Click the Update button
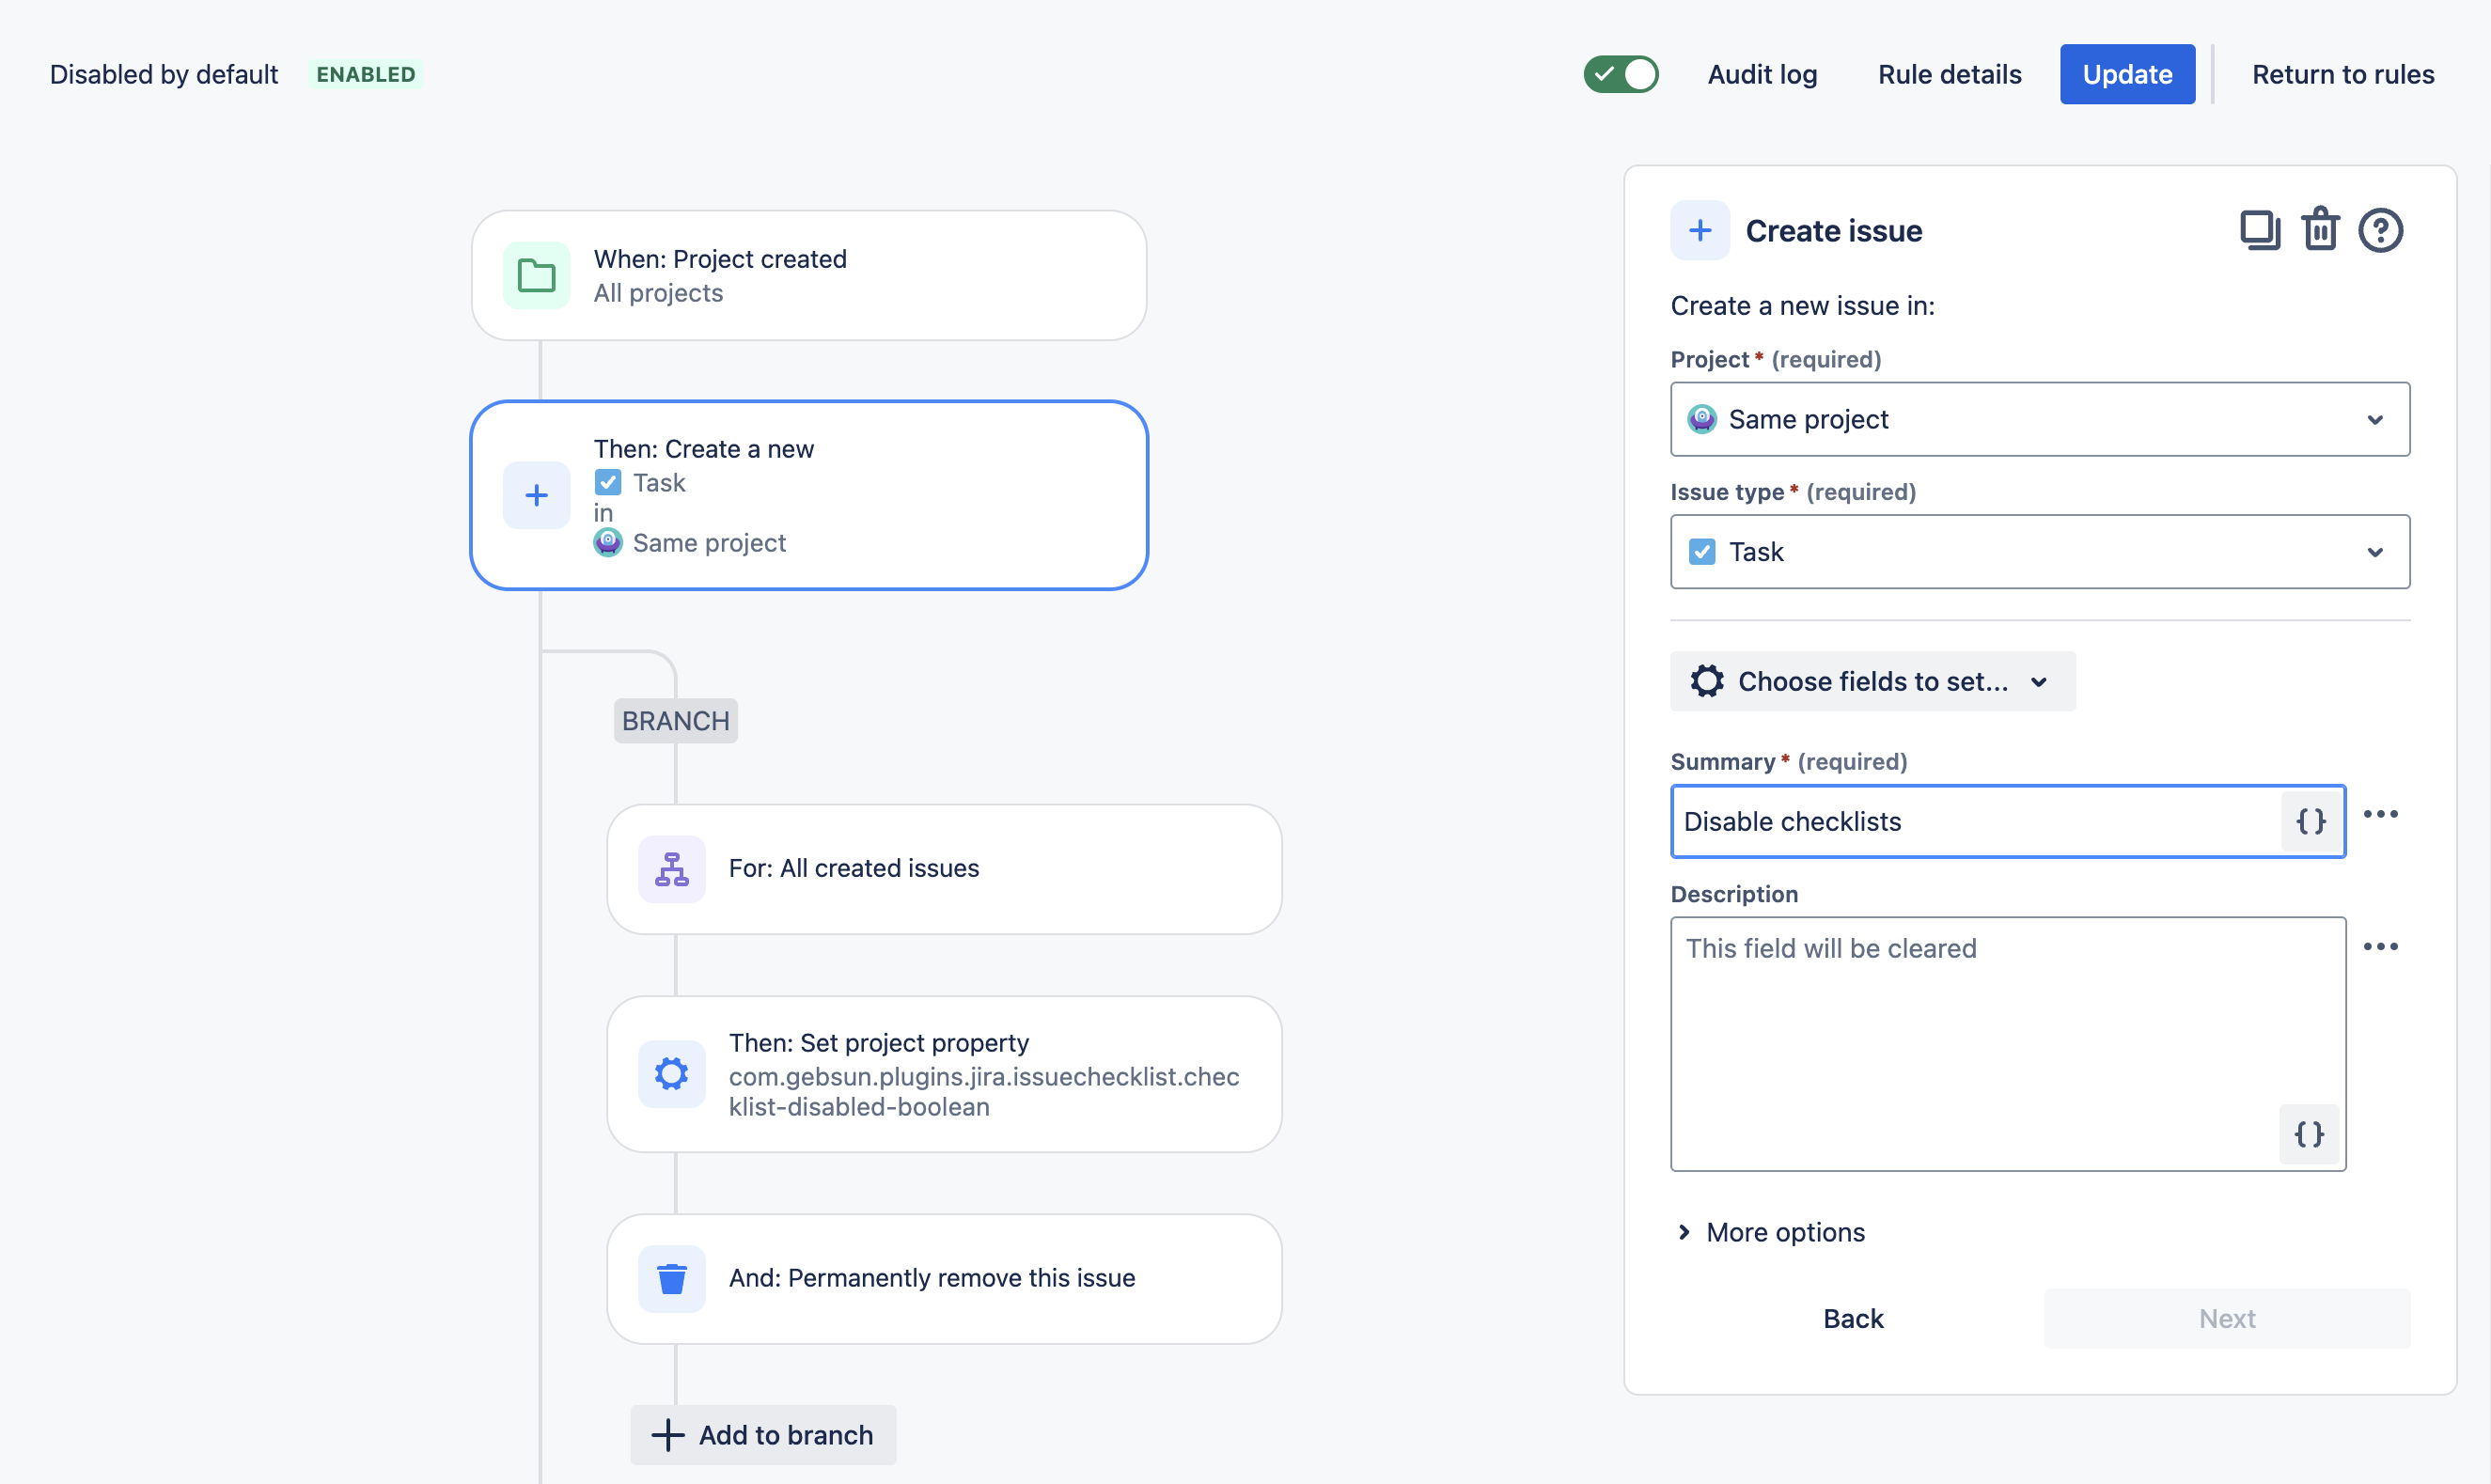Screen dimensions: 2491x1484 [2127, 74]
